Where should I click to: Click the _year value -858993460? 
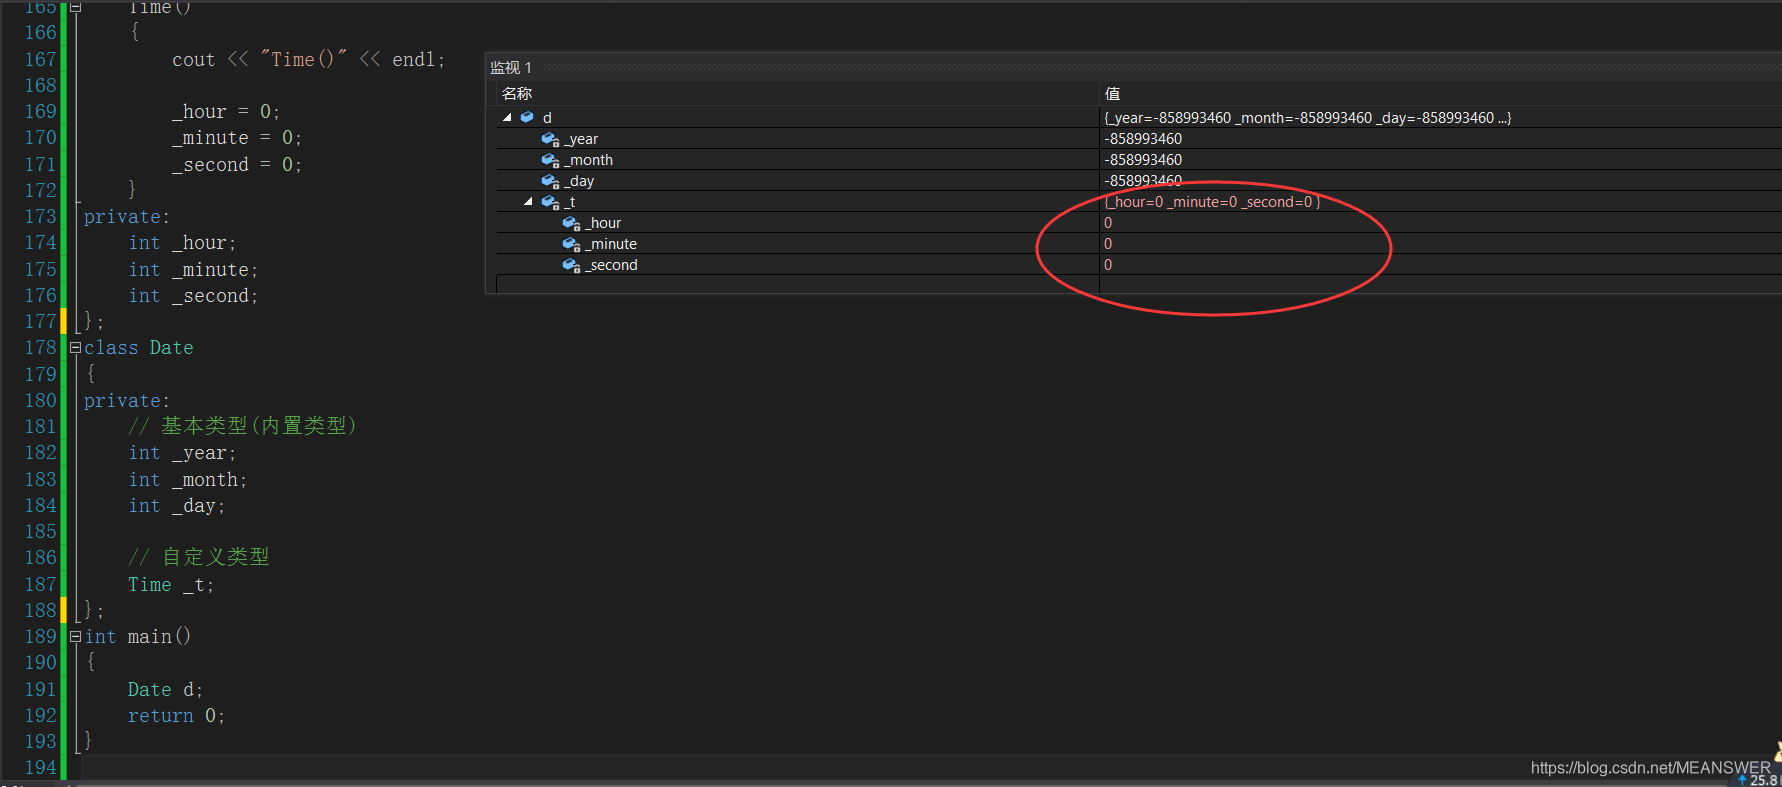pos(1143,139)
